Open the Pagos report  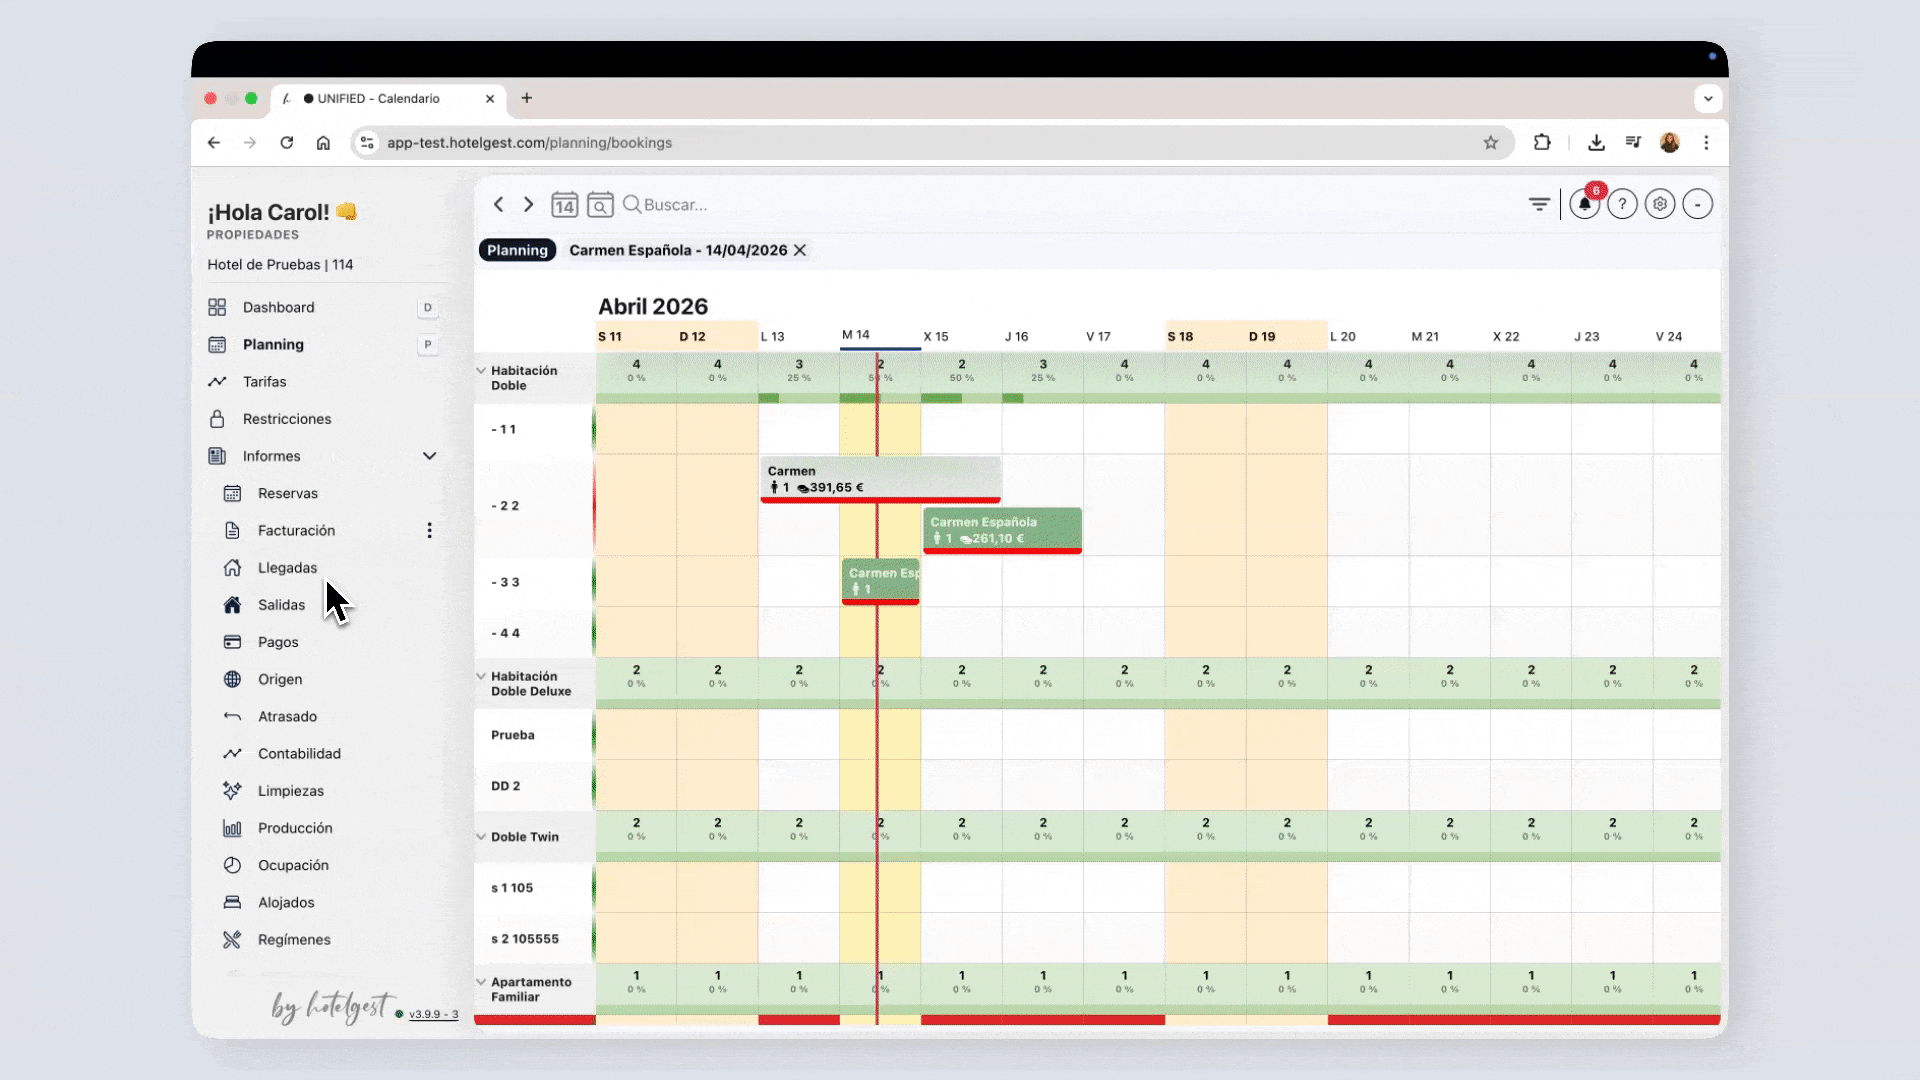tap(278, 642)
